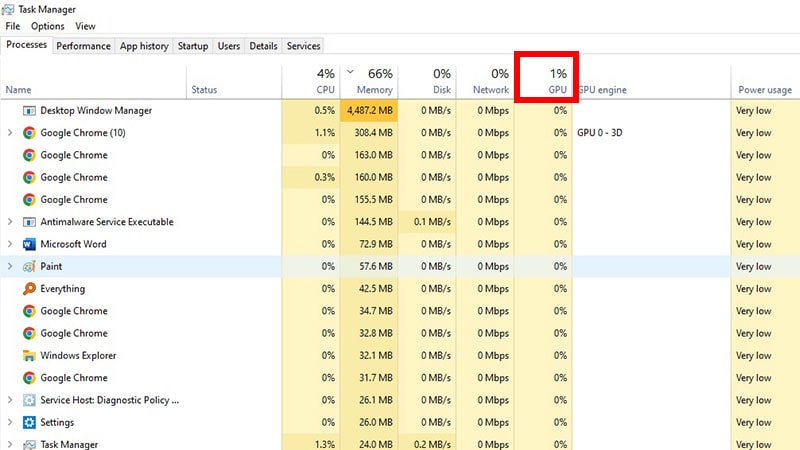800x450 pixels.
Task: Click the 144.5 MB memory value
Action: pyautogui.click(x=373, y=222)
